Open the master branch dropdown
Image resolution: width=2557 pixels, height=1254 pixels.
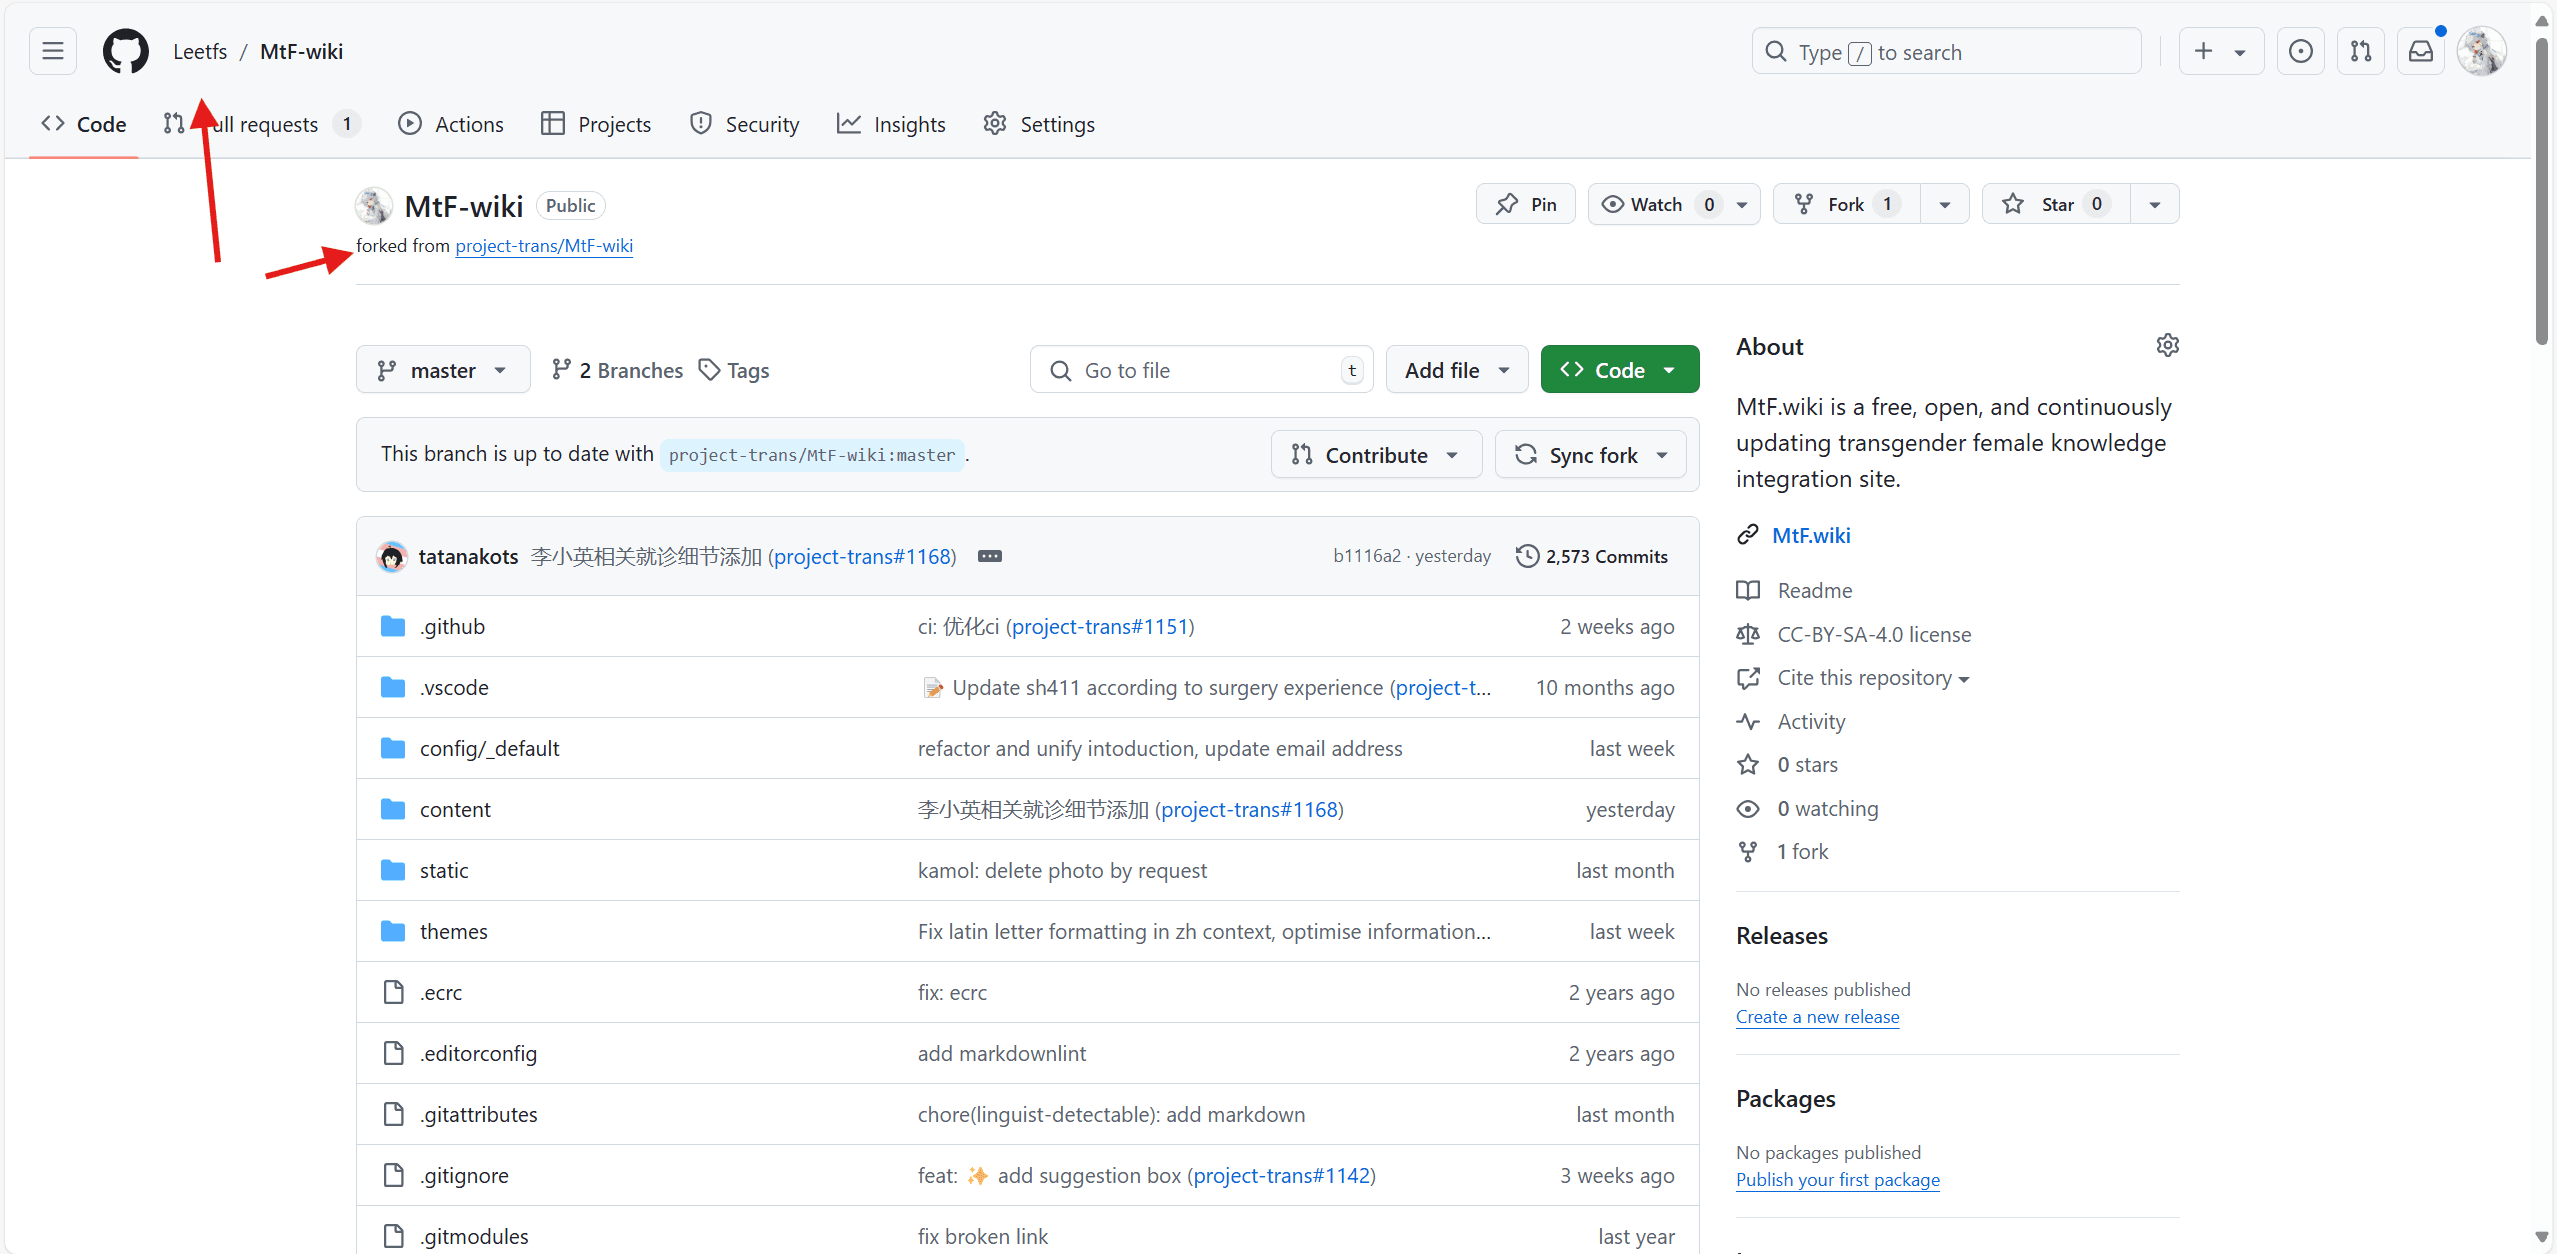click(x=442, y=370)
